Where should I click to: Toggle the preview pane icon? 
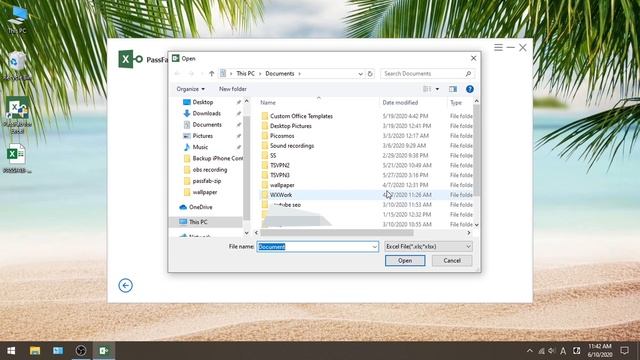coord(453,89)
